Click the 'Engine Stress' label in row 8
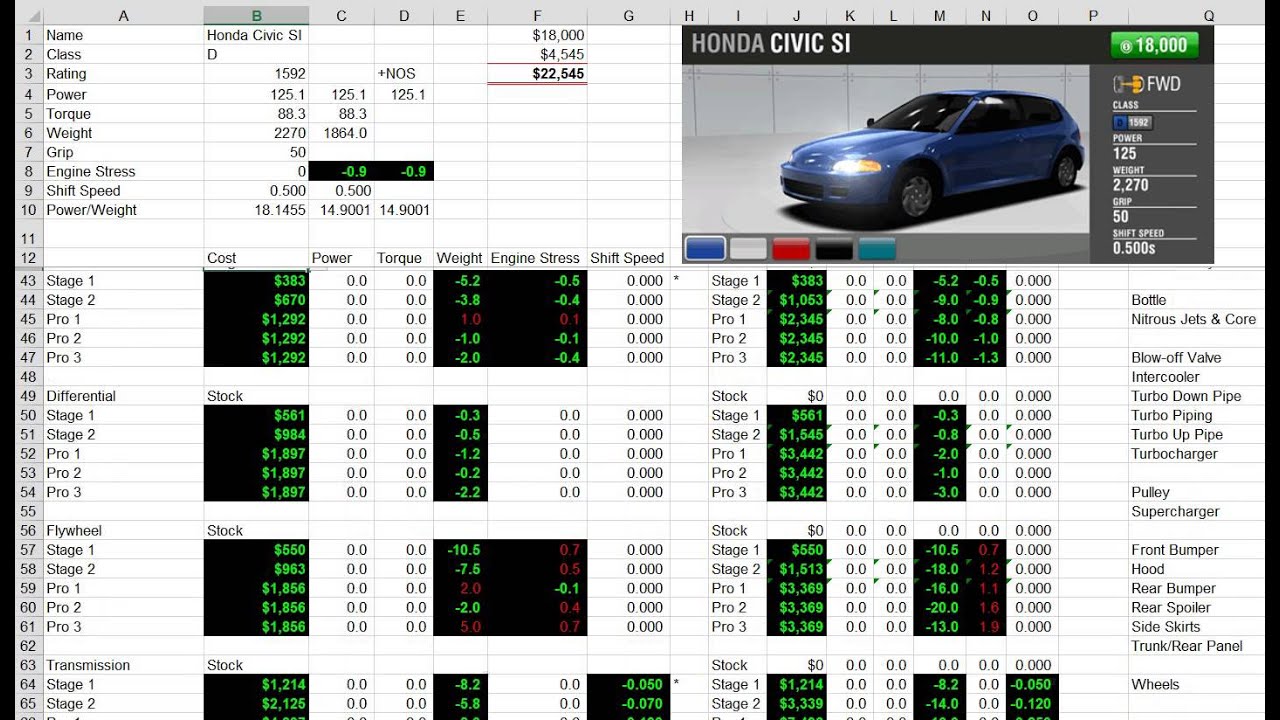This screenshot has width=1280, height=720. [x=123, y=172]
